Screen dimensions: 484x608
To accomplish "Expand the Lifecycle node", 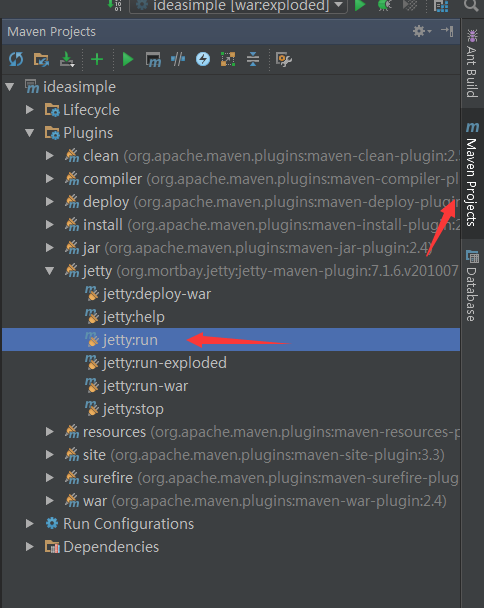I will click(30, 110).
